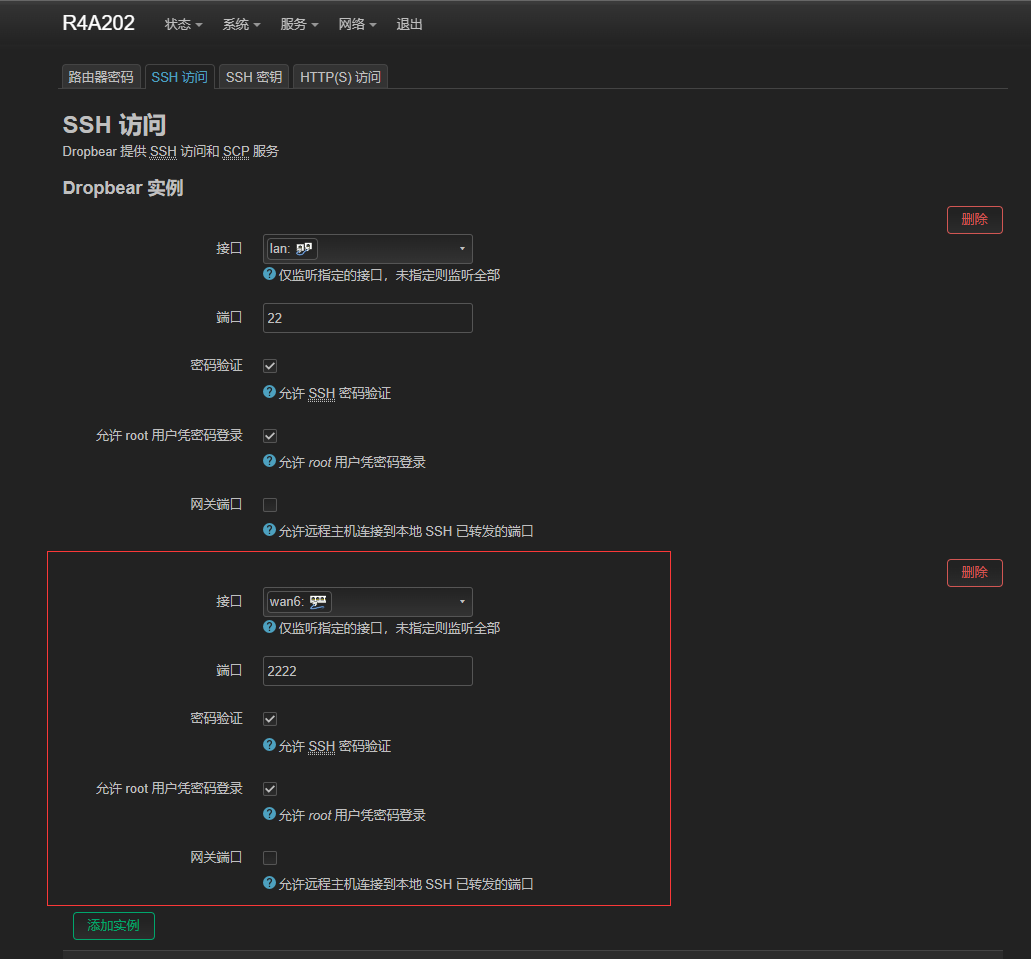Click 退出 to log out

409,24
